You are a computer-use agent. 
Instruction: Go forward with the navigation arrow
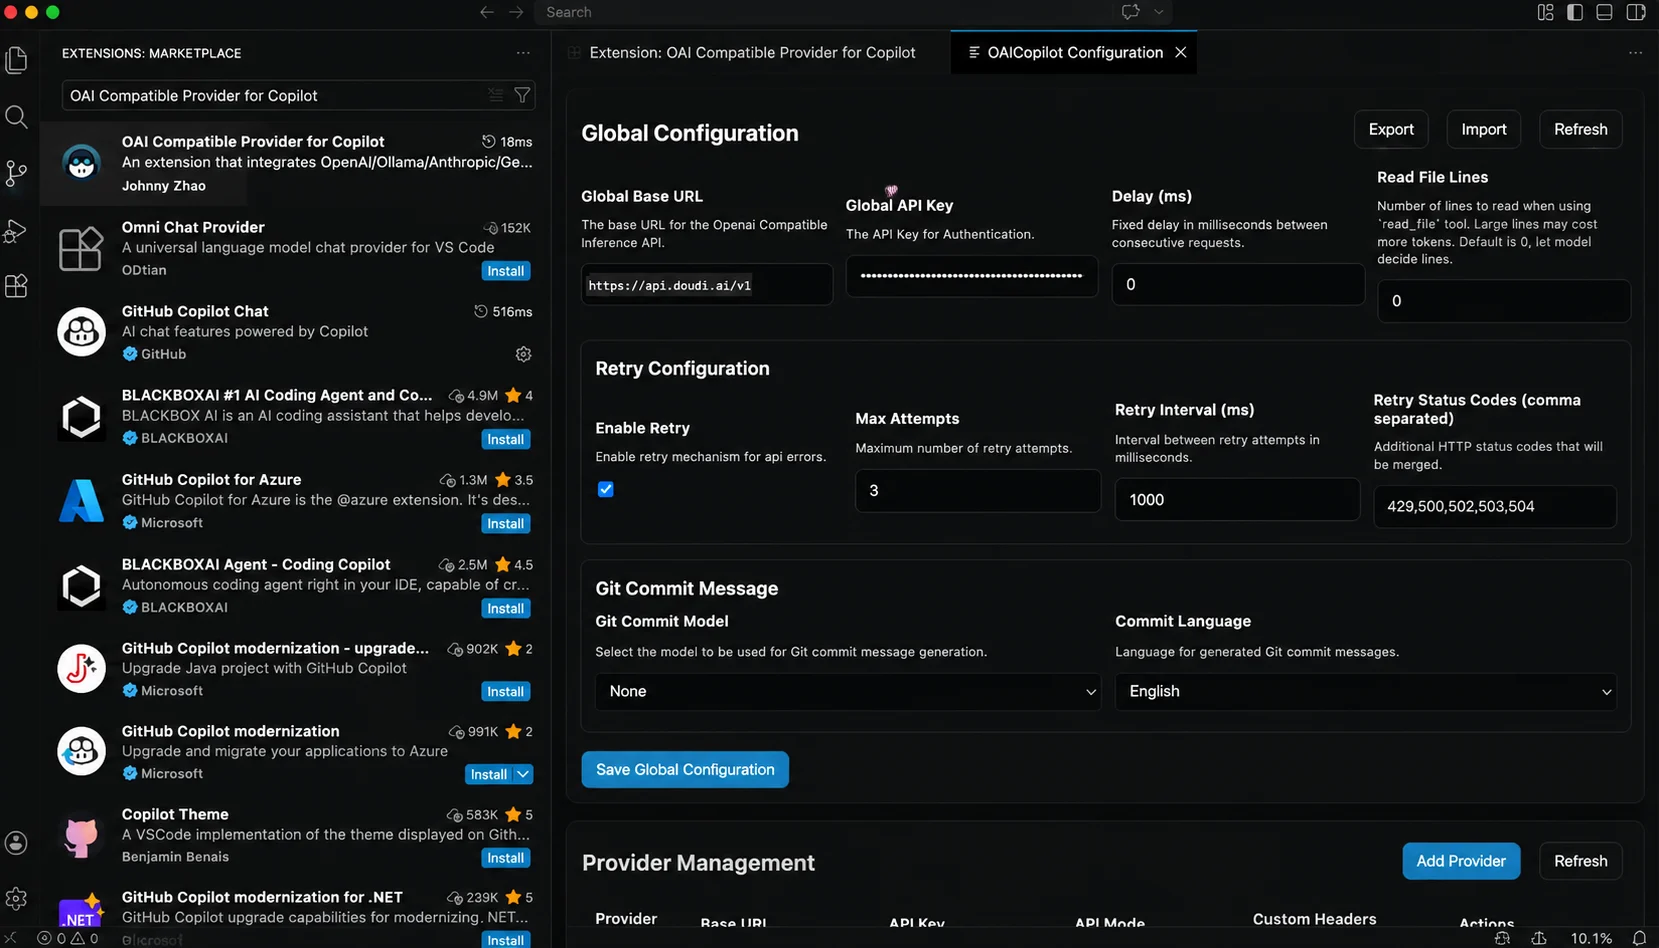(x=516, y=12)
